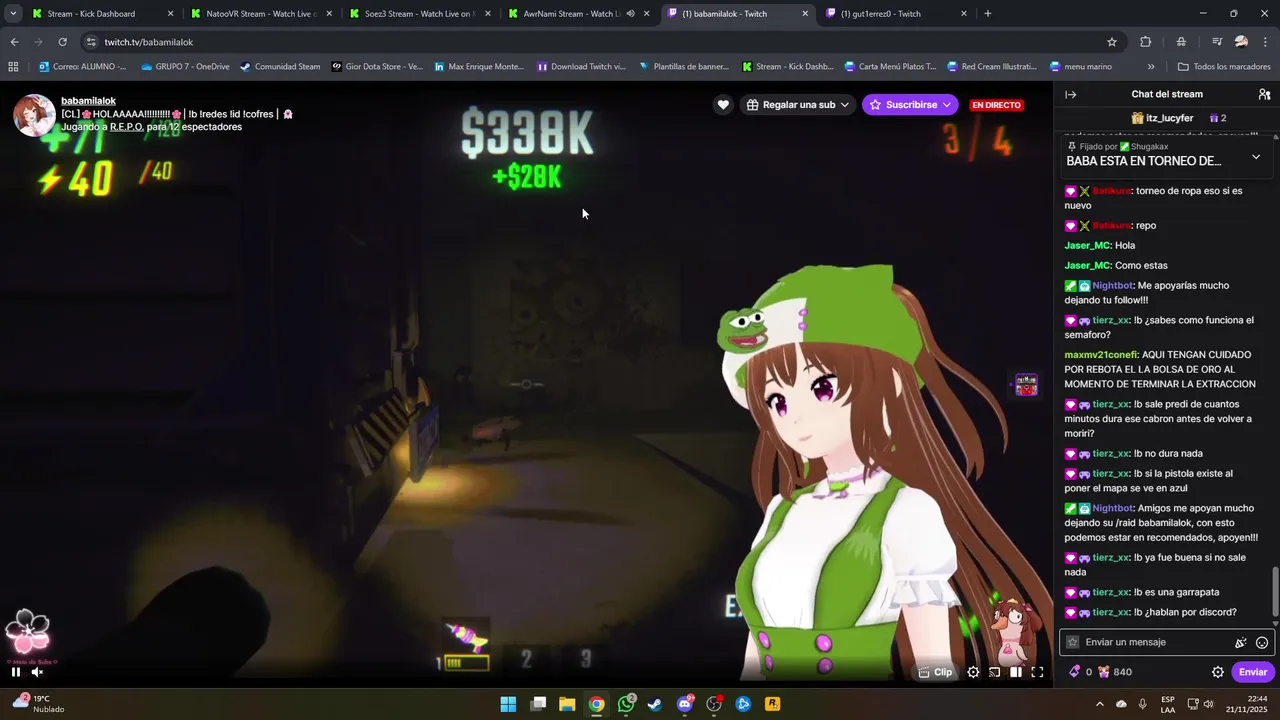This screenshot has height=720, width=1280.
Task: Open a new browser tab
Action: pos(988,14)
